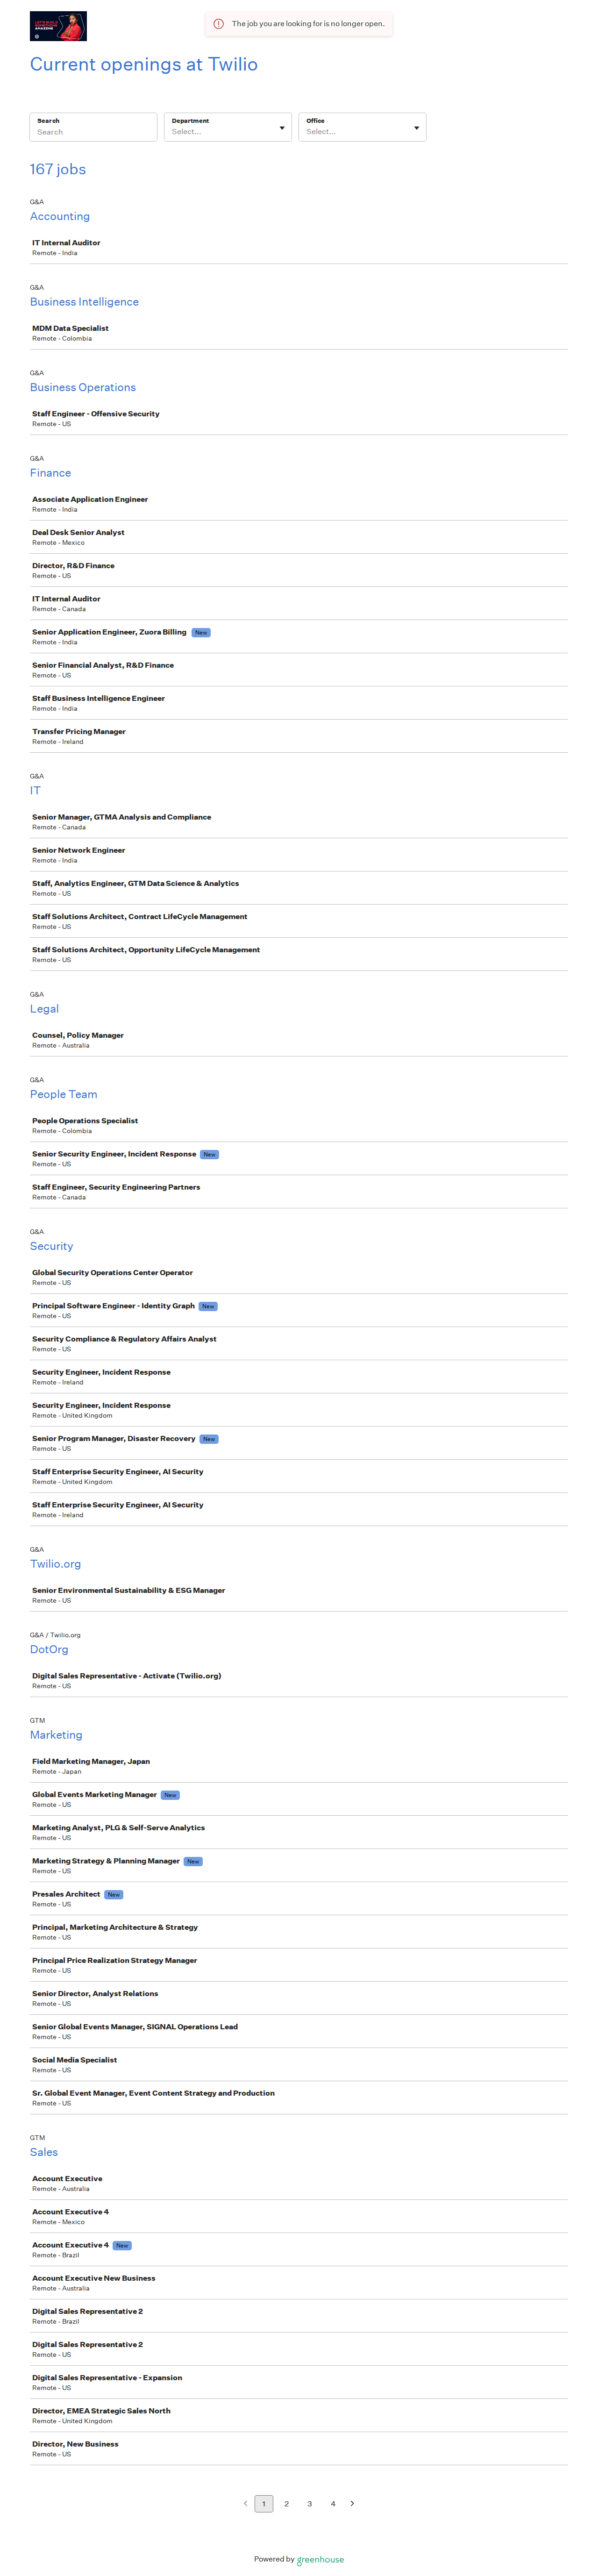The height and width of the screenshot is (2576, 598).
Task: Open Senior Manager, GTMA Analysis and Compliance
Action: pyautogui.click(x=299, y=822)
